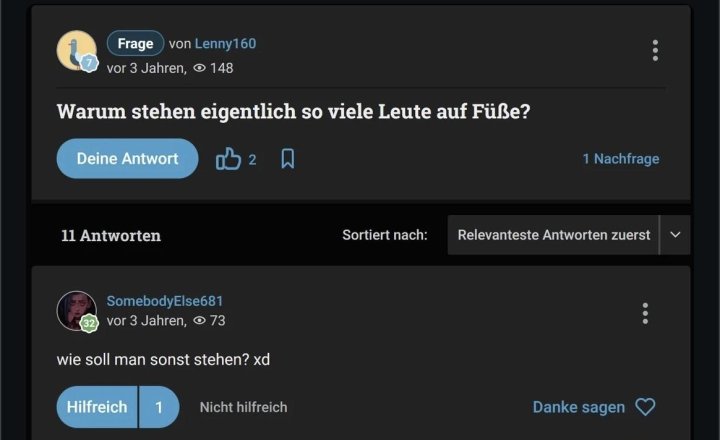
Task: Click the Danke sagen link
Action: tap(578, 407)
